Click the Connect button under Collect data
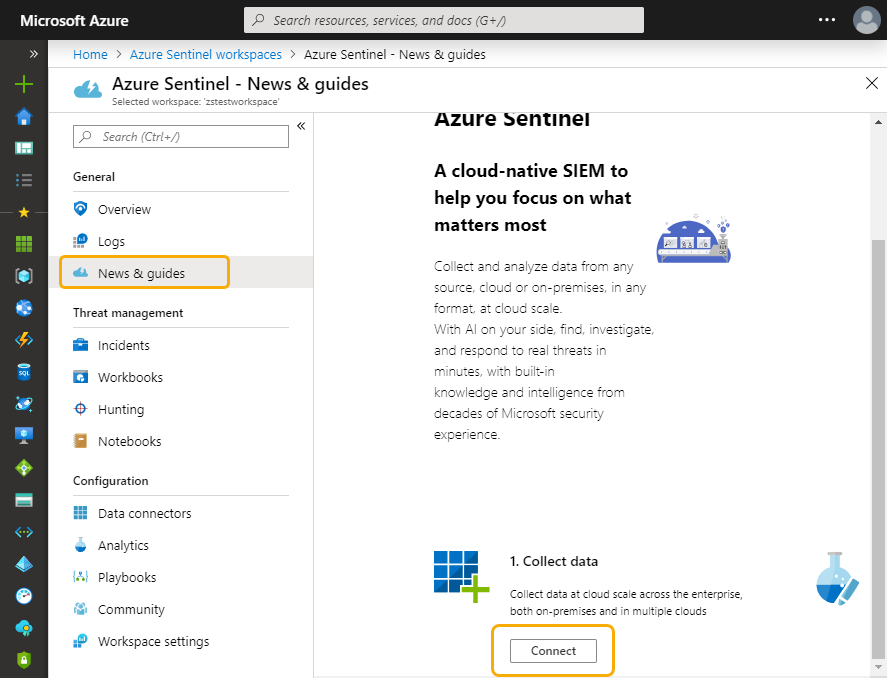The height and width of the screenshot is (678, 887). point(552,650)
